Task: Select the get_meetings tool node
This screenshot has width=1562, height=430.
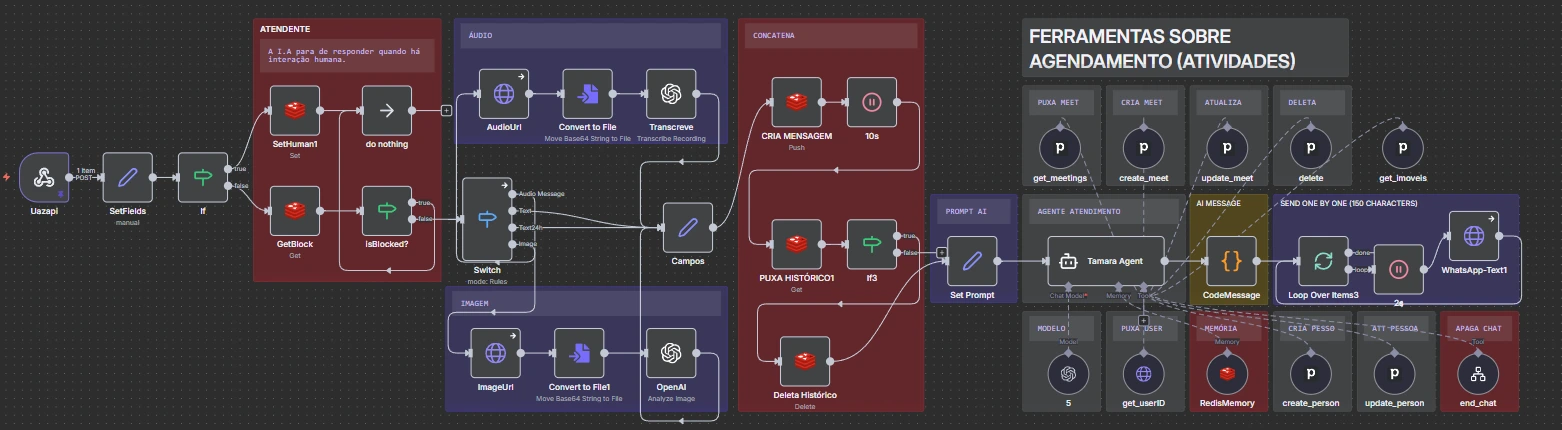Action: [1060, 148]
